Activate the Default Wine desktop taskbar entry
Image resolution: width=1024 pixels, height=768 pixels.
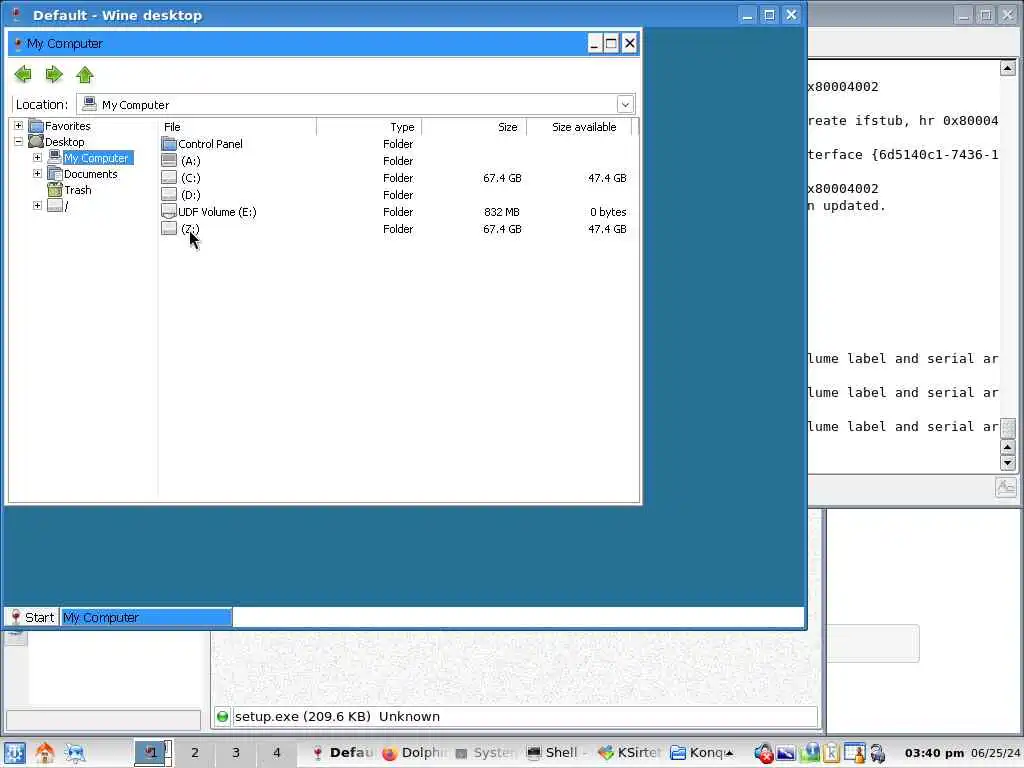click(x=342, y=753)
